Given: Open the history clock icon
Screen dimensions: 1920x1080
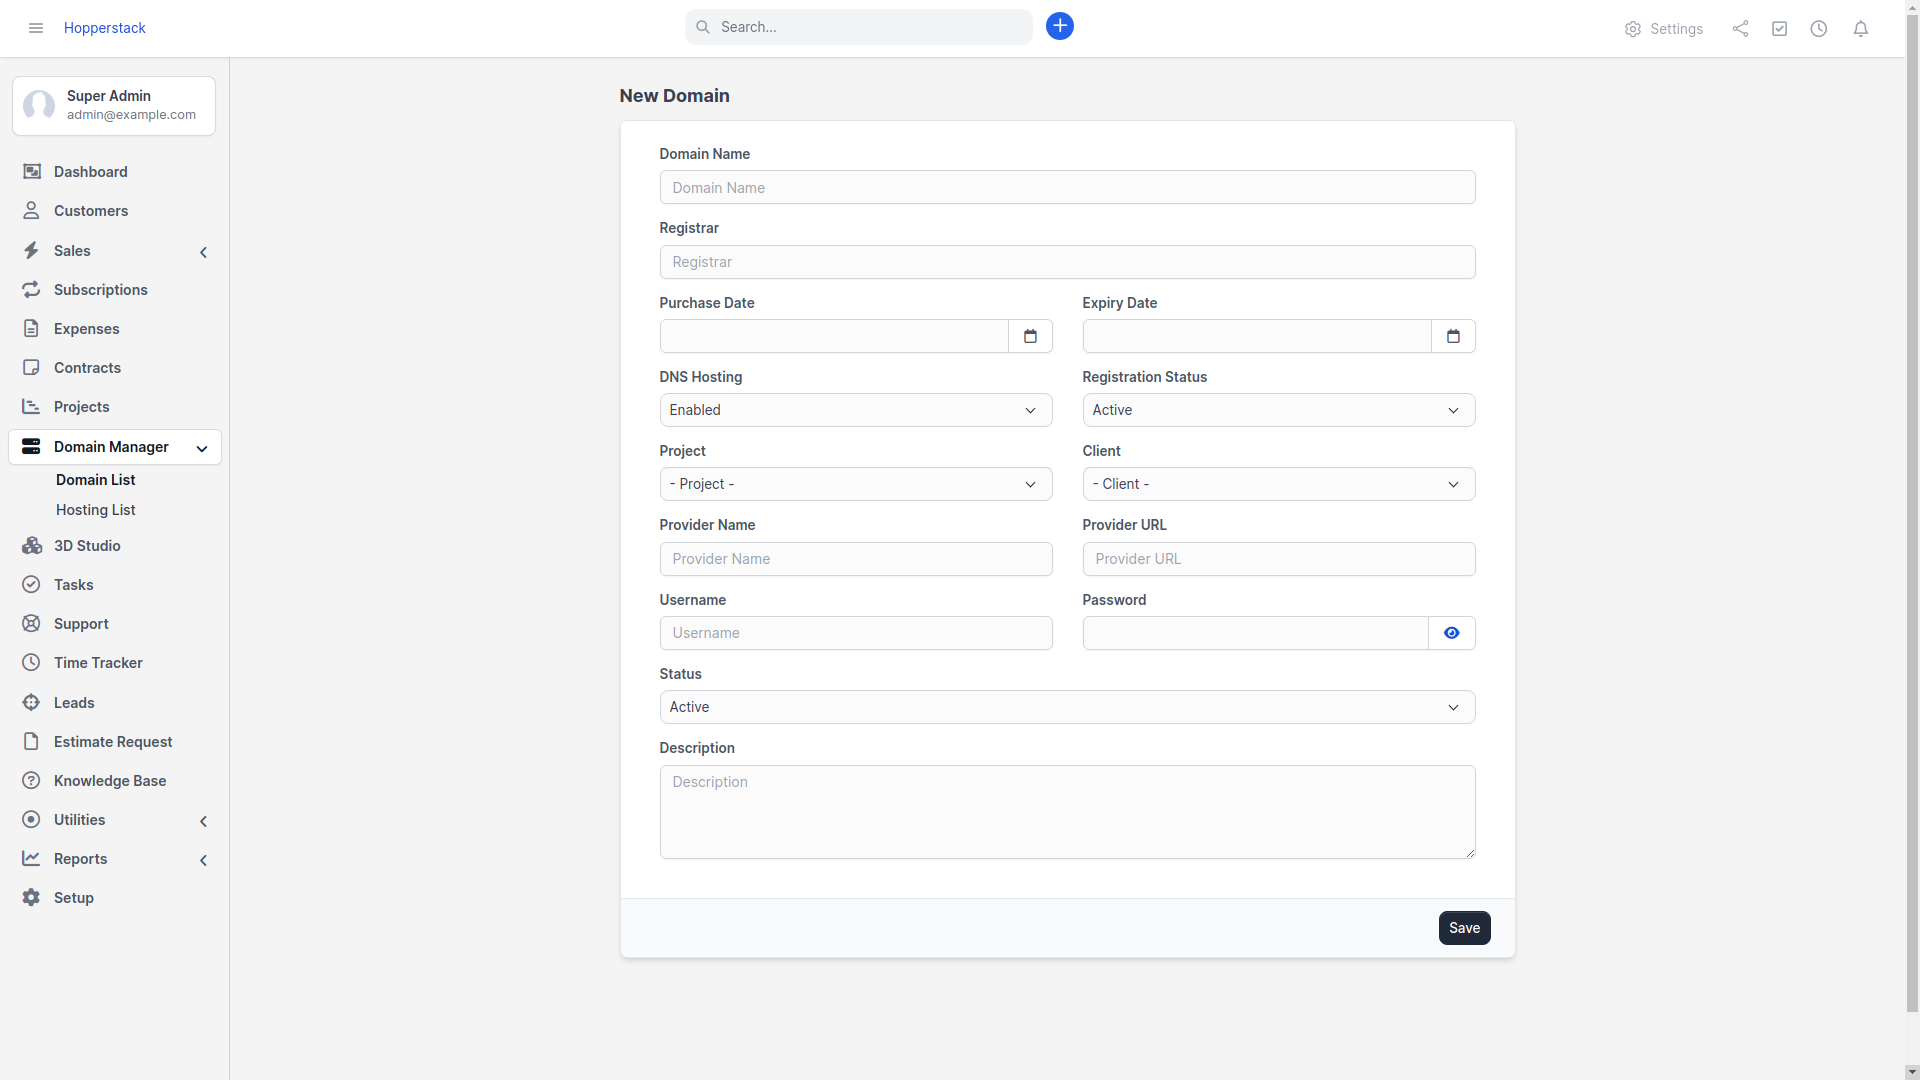Looking at the screenshot, I should [x=1819, y=28].
